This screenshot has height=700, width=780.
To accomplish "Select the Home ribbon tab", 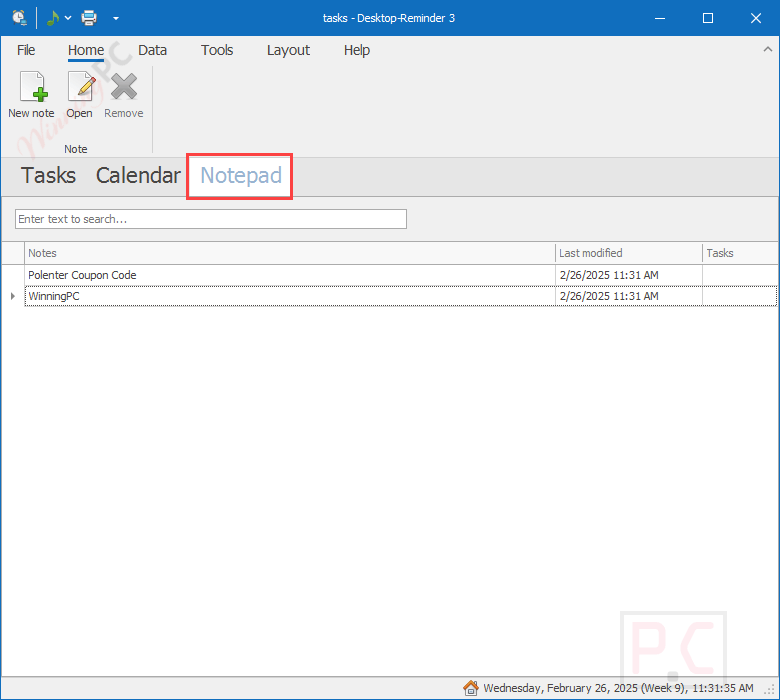I will (x=86, y=50).
